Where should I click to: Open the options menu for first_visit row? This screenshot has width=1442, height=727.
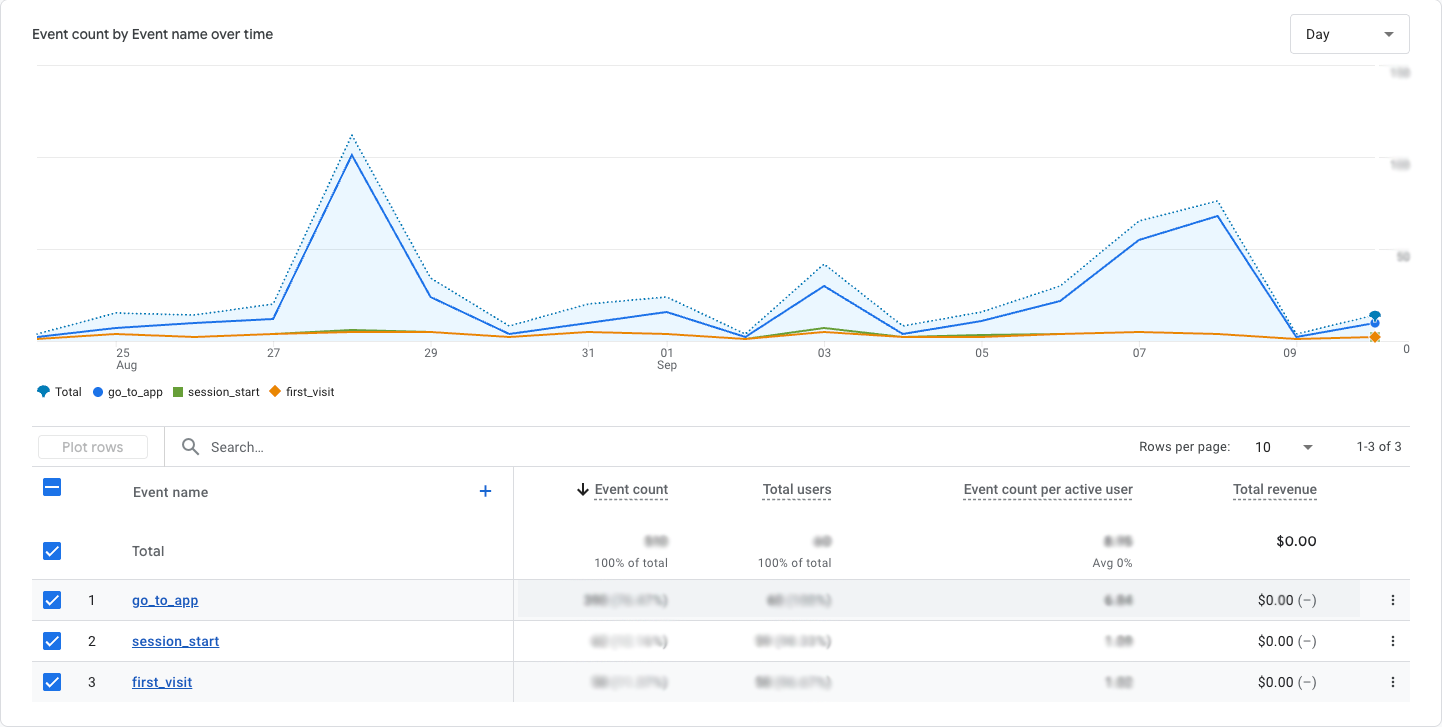[1393, 681]
